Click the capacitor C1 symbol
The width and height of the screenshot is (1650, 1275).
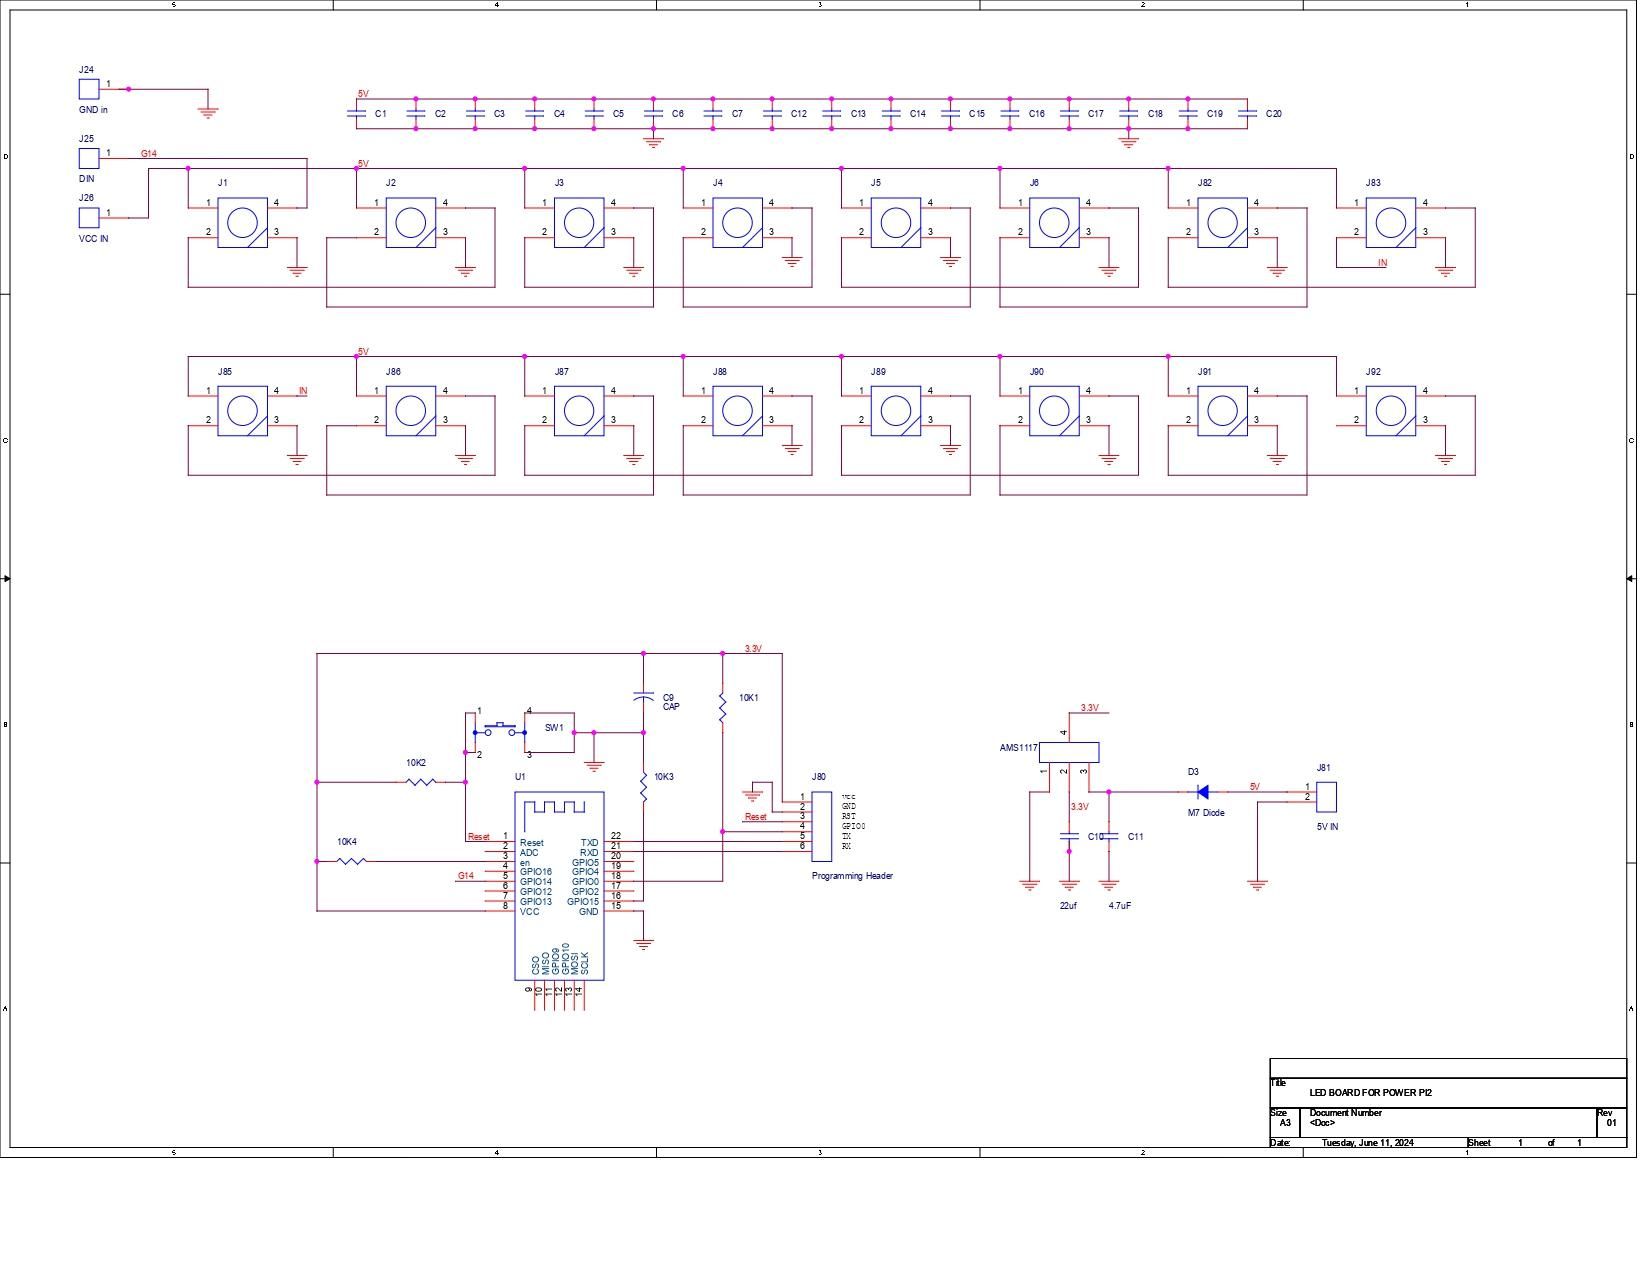tap(357, 113)
